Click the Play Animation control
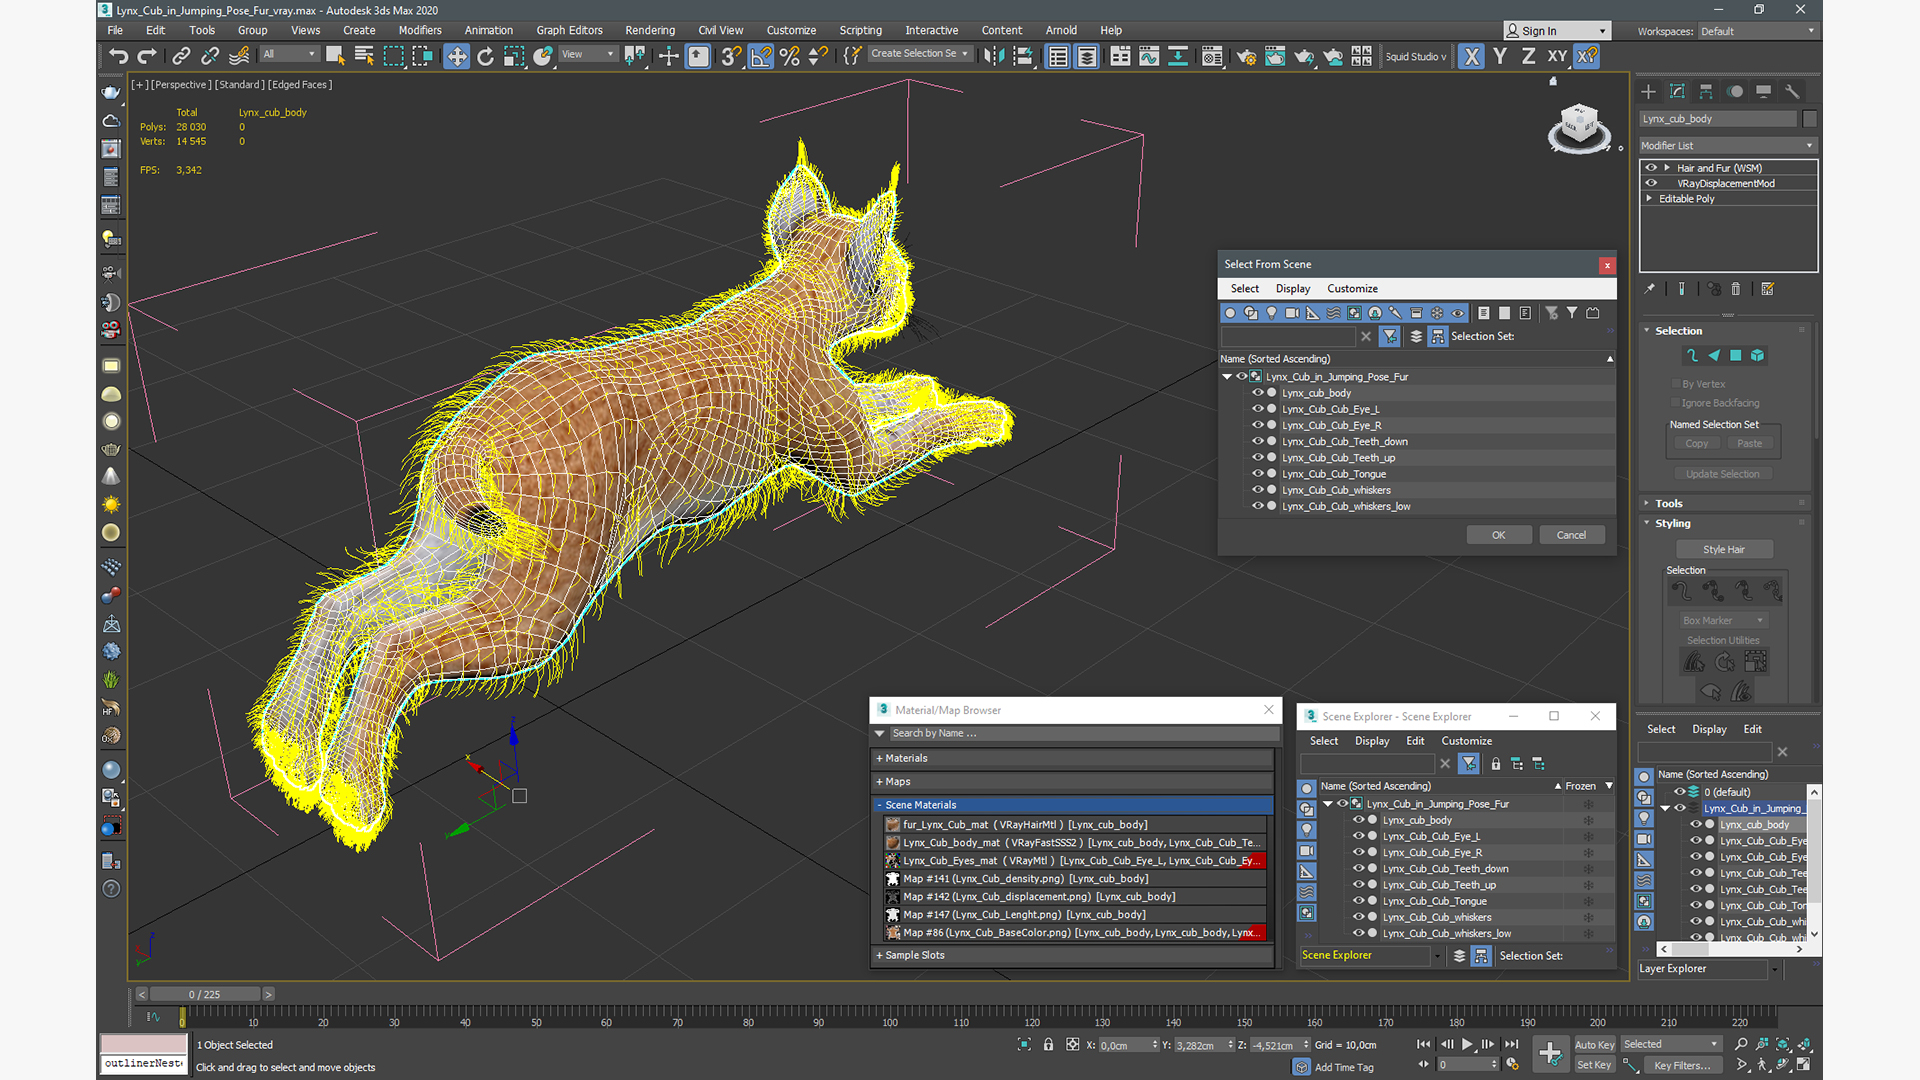Image resolution: width=1920 pixels, height=1080 pixels. point(1467,1044)
